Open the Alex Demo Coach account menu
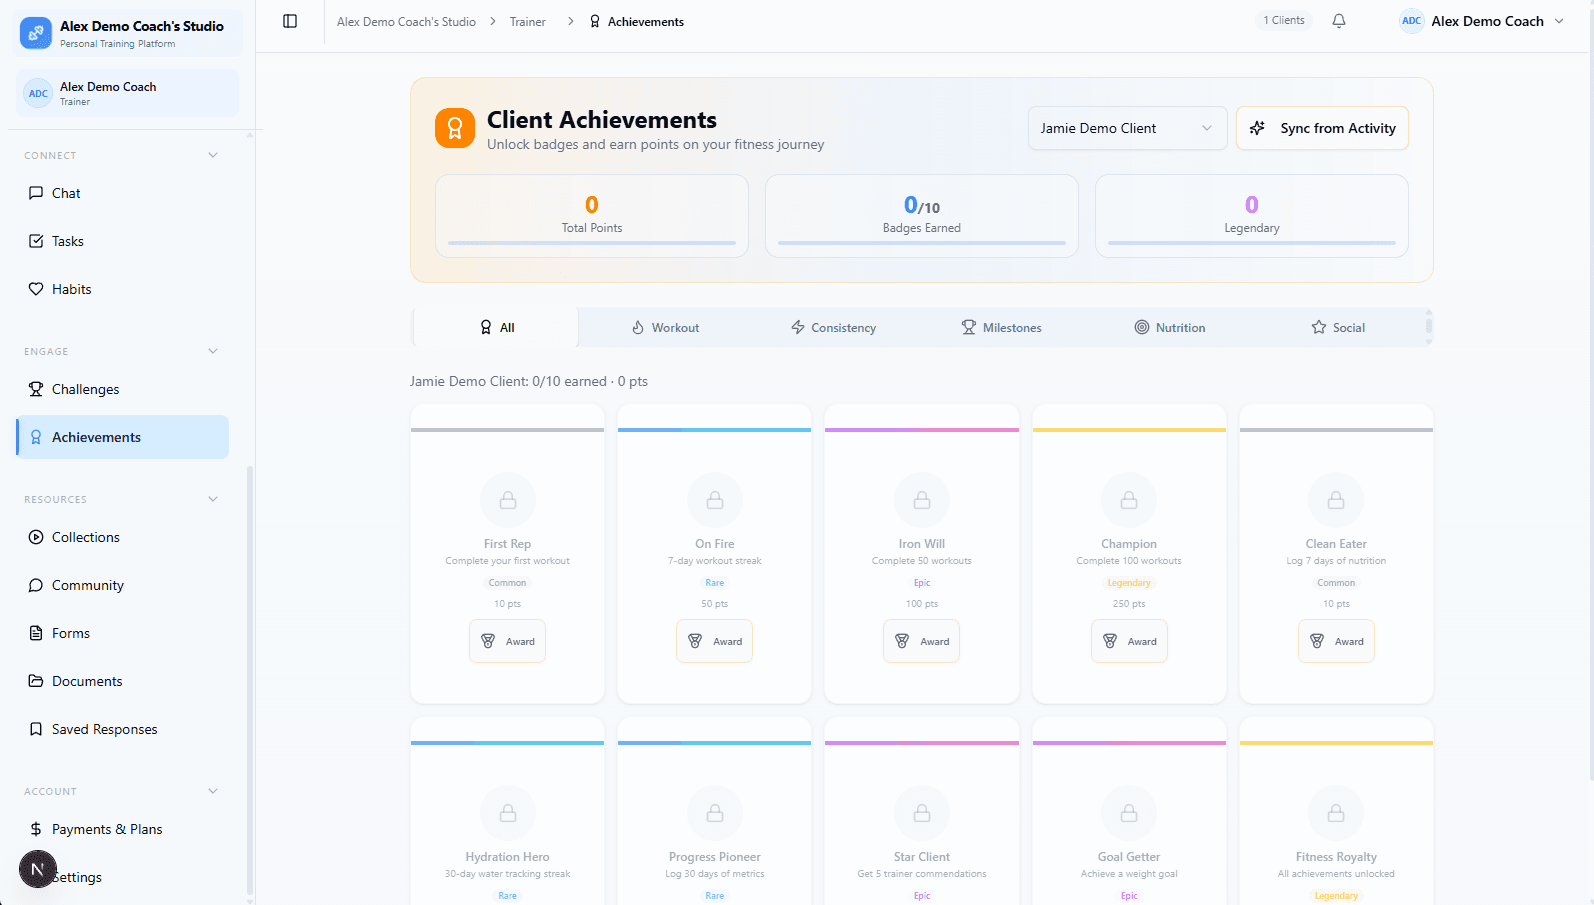Image resolution: width=1594 pixels, height=905 pixels. pos(1482,21)
